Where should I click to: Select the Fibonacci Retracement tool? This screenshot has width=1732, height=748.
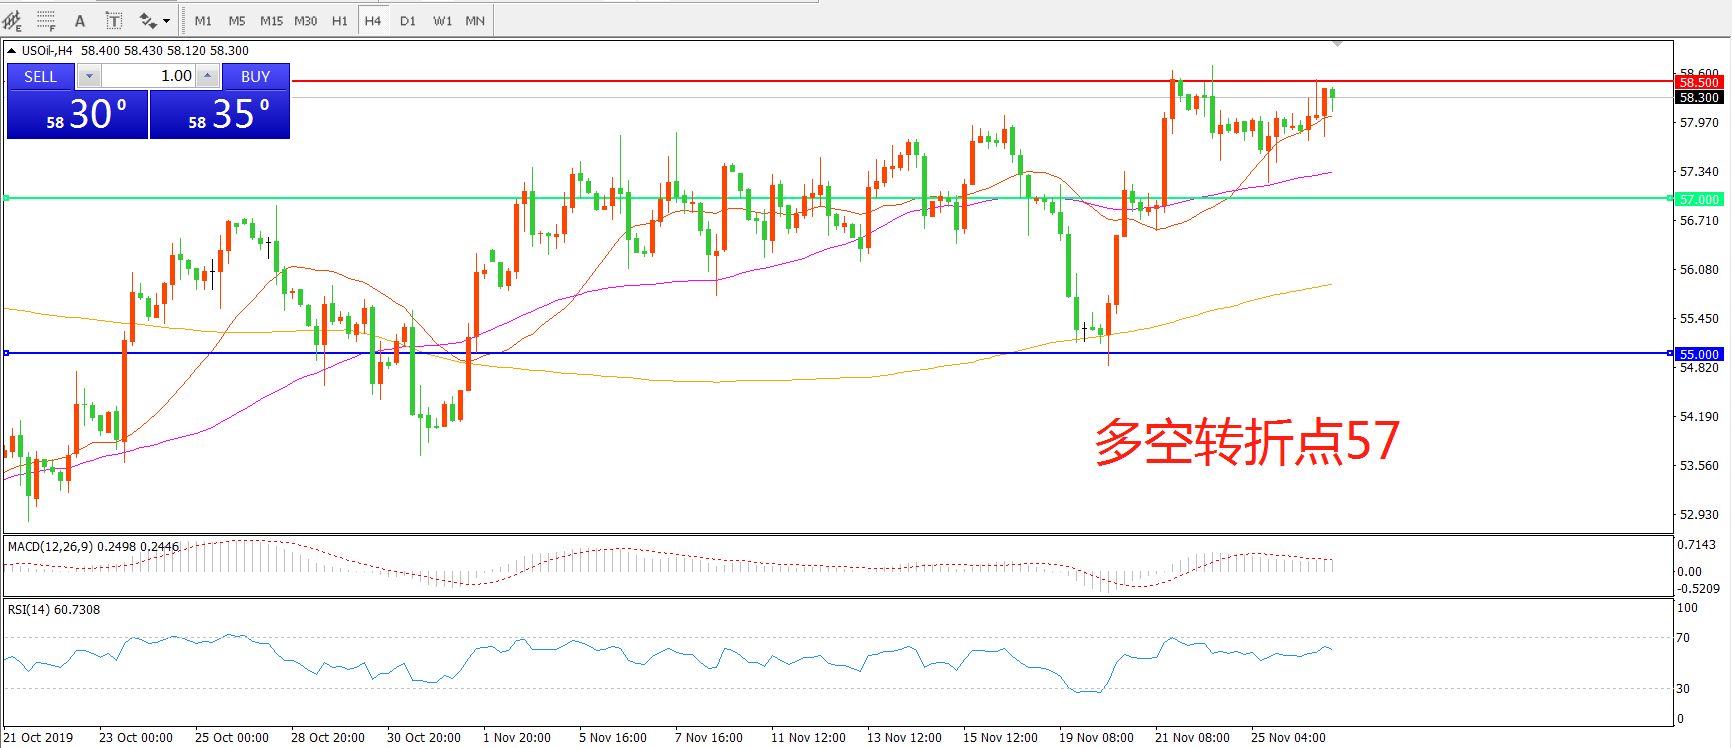click(46, 20)
